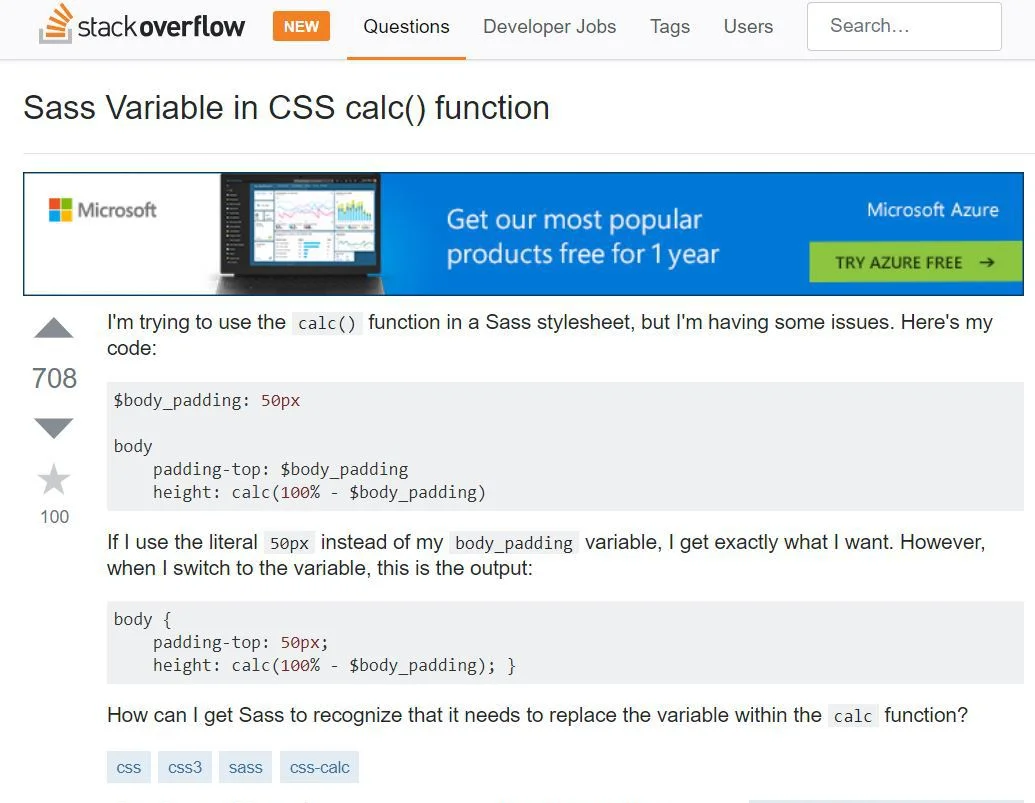Downvote the question with the down arrow
This screenshot has height=803, width=1035.
pos(53,428)
